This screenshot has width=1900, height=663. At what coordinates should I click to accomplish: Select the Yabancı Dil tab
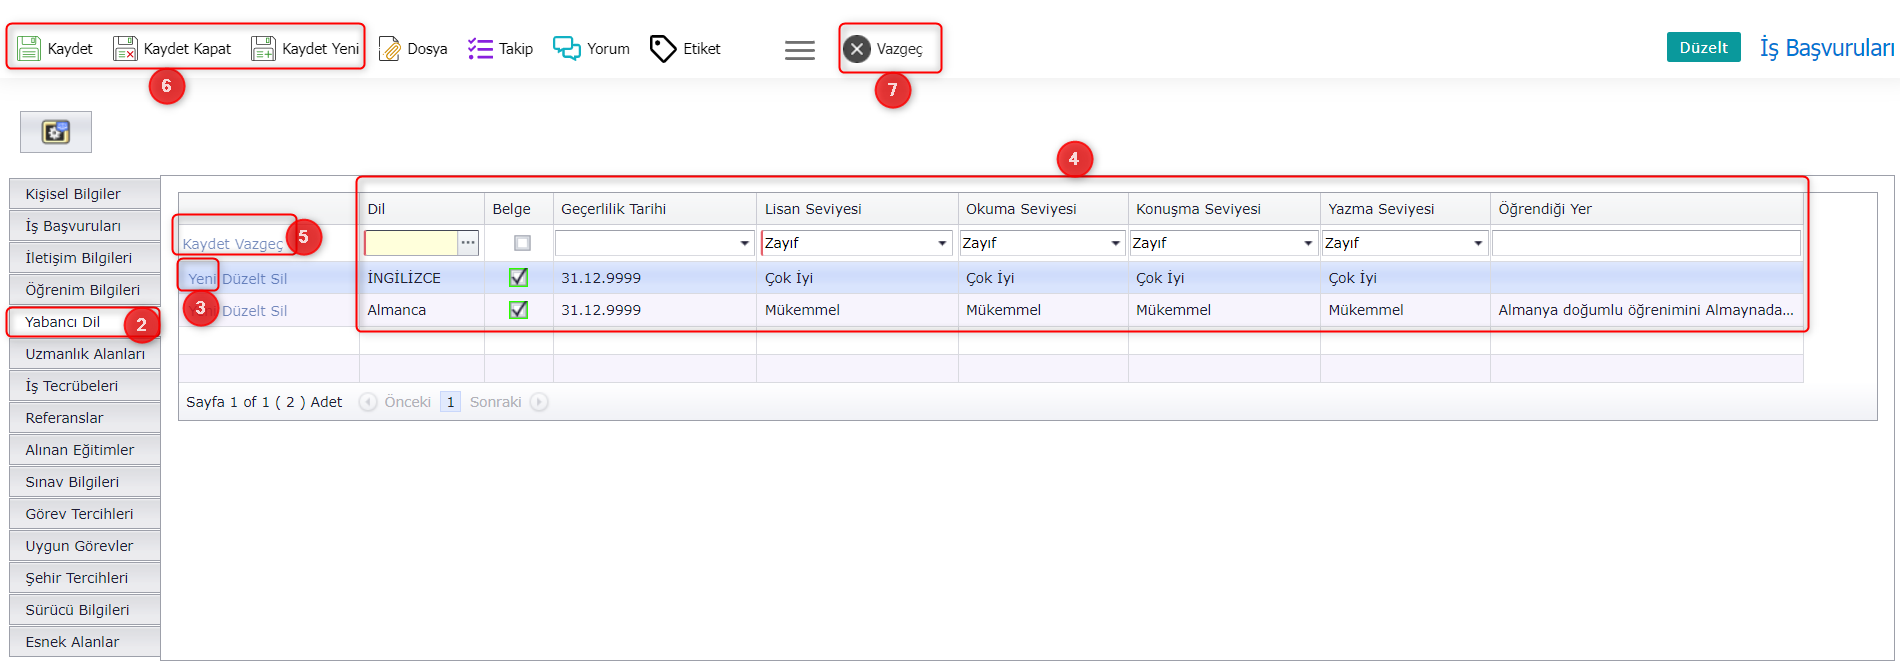(82, 322)
